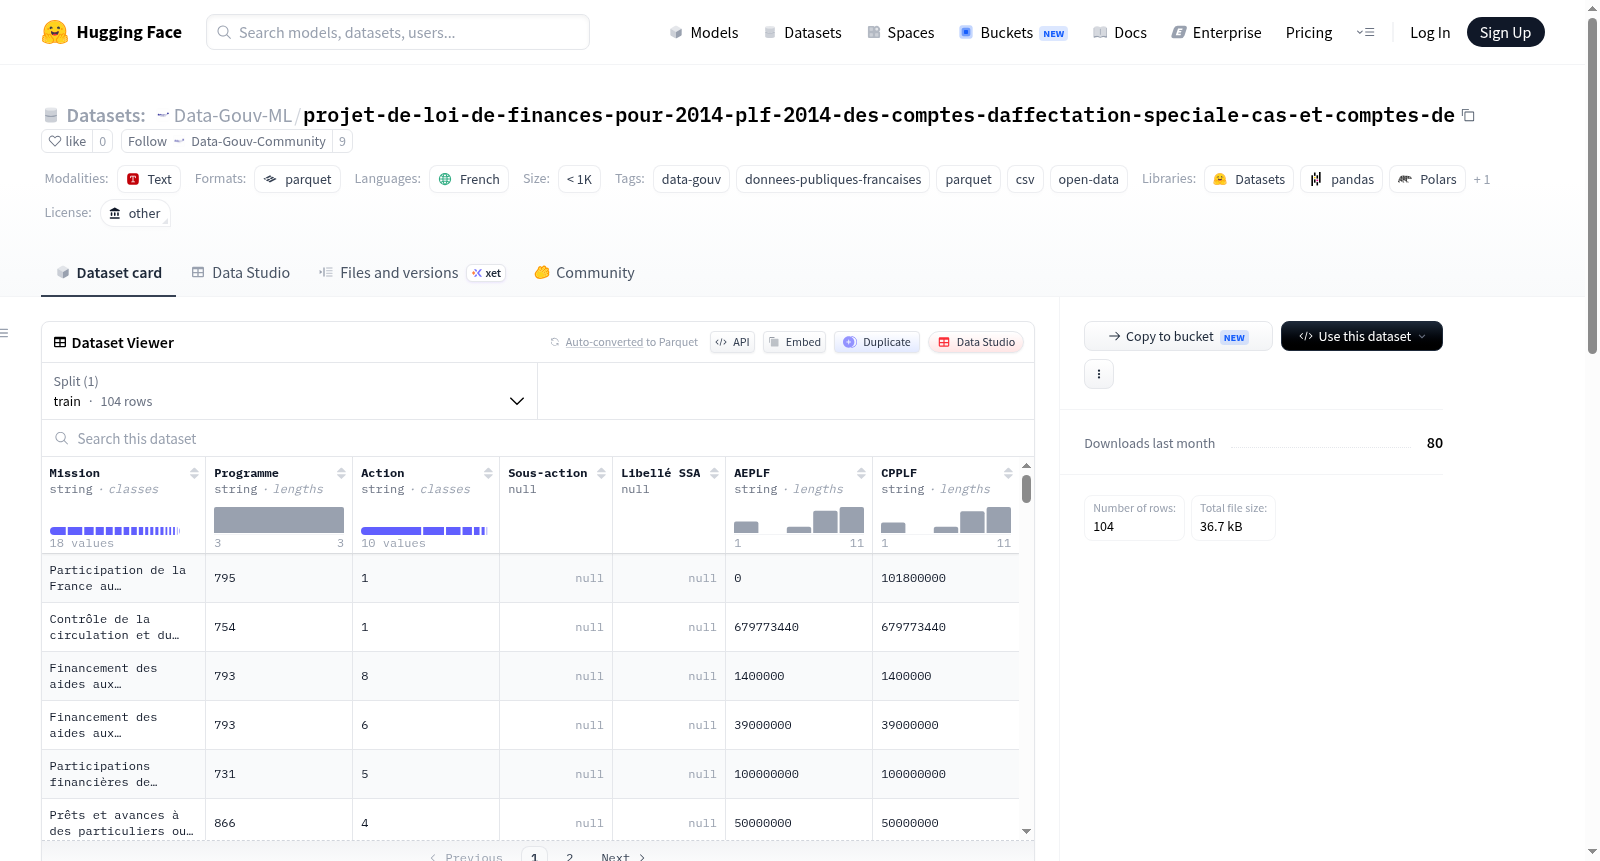This screenshot has height=861, width=1600.
Task: Expand the +1 more libraries
Action: (x=1482, y=180)
